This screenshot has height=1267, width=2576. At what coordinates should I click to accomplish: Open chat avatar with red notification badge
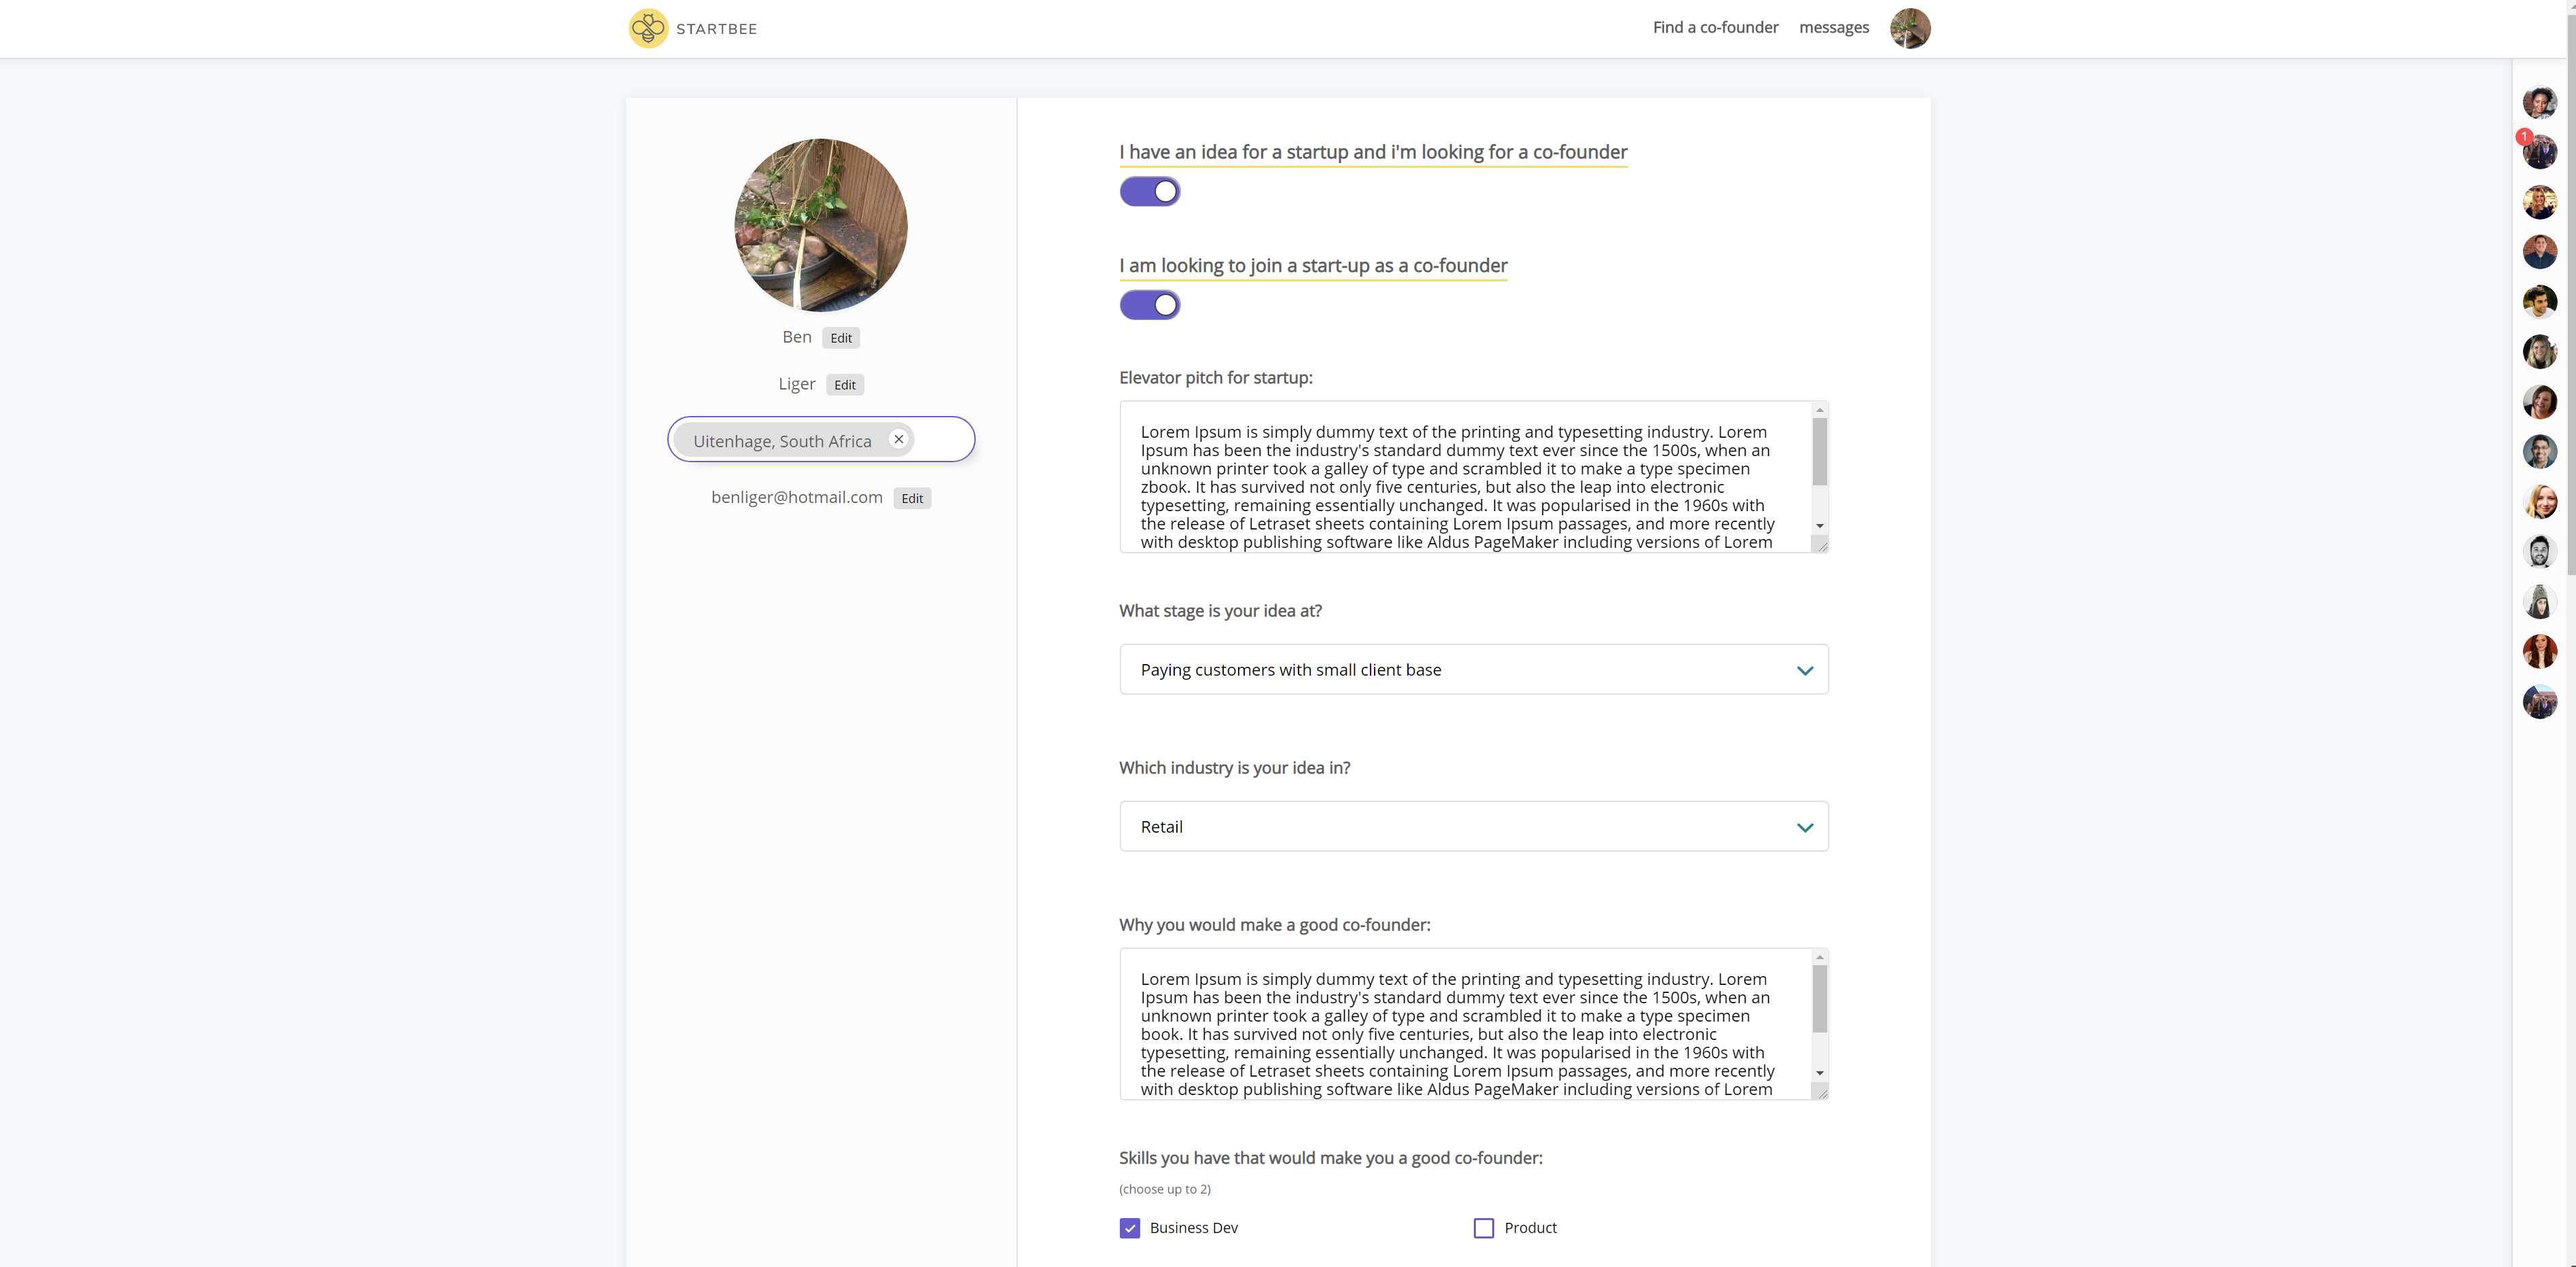2539,152
